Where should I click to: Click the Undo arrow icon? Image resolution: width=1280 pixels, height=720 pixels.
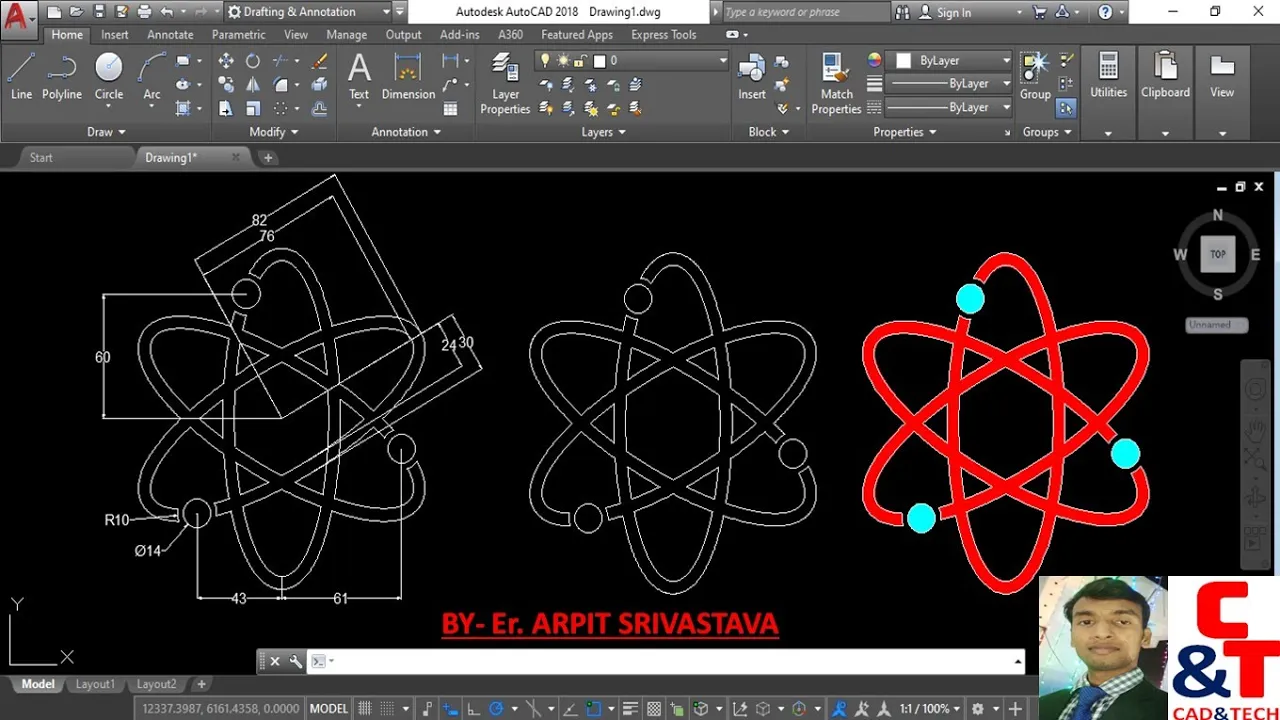click(x=166, y=12)
